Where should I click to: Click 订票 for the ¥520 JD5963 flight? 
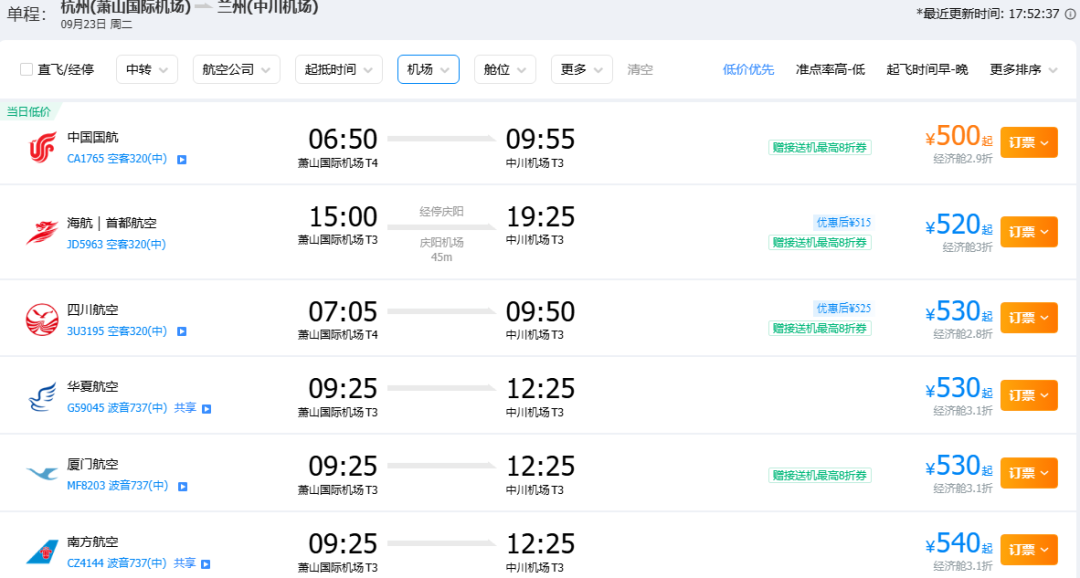click(1029, 231)
